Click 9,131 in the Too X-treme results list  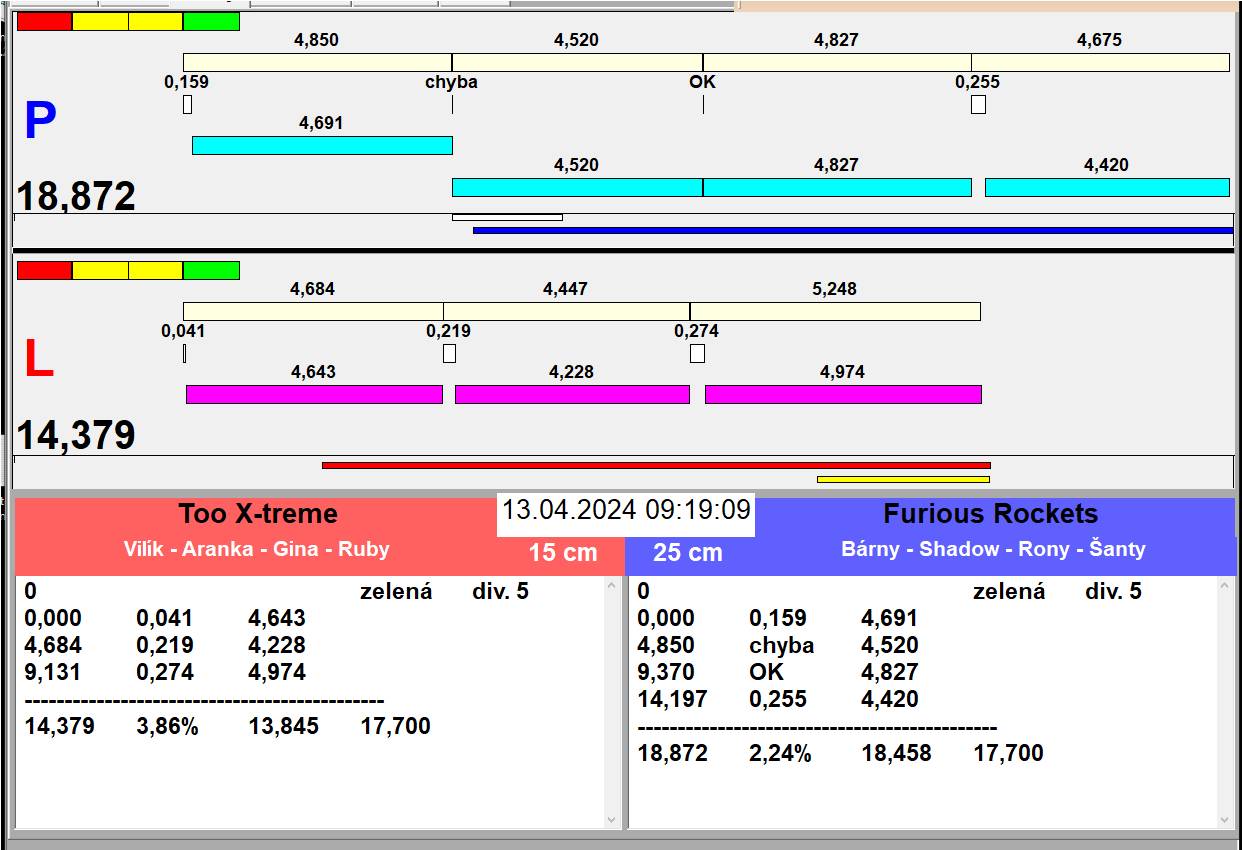pos(53,672)
